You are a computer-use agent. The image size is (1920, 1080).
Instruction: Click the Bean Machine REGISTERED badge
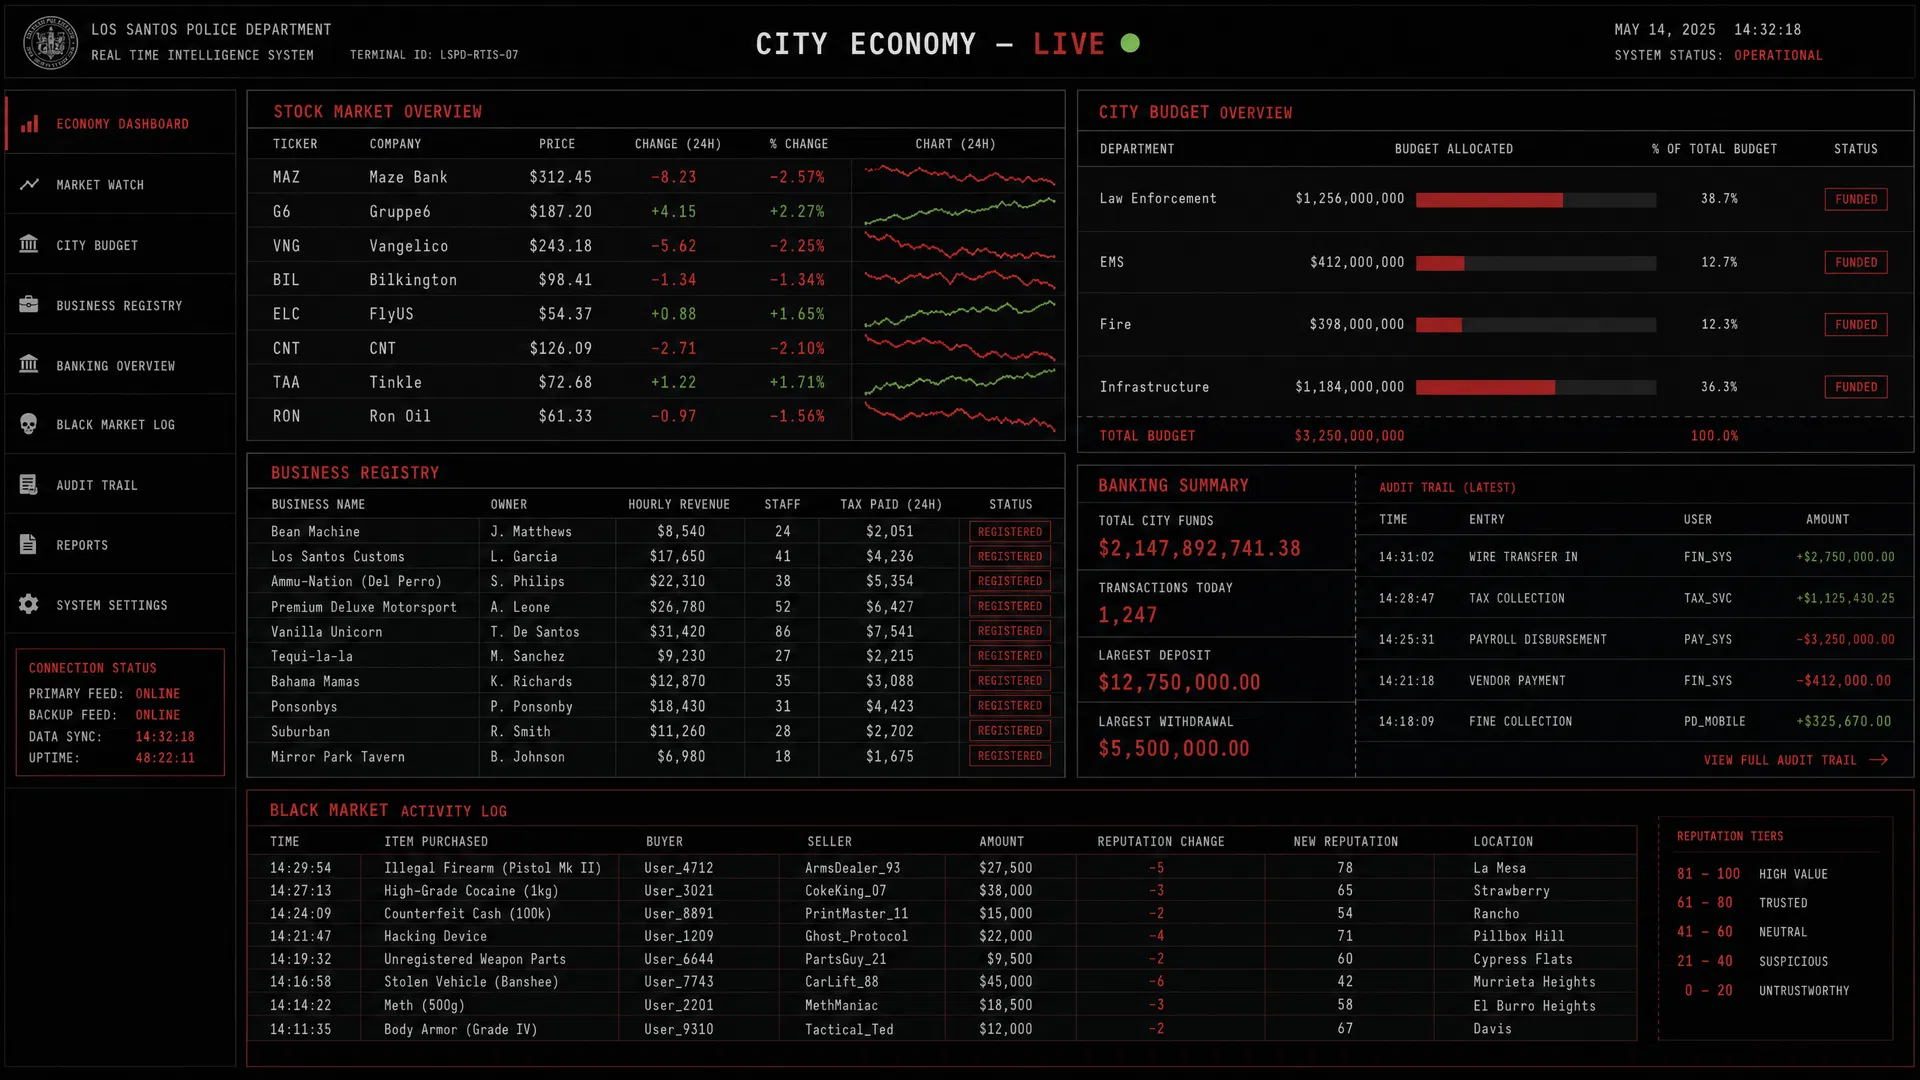coord(1010,532)
